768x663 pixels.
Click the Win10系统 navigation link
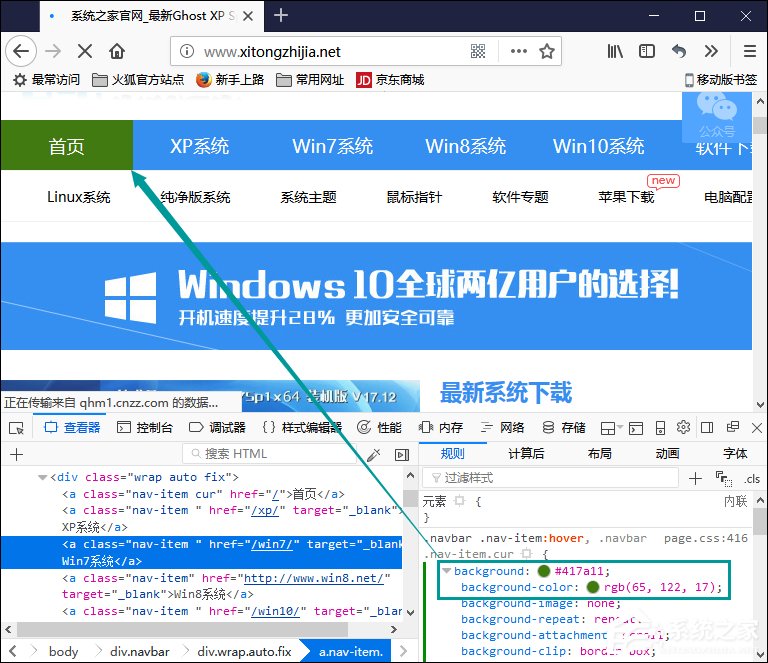tap(598, 146)
